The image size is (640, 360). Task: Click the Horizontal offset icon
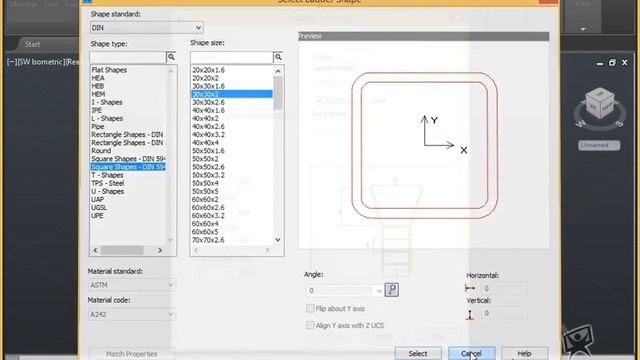[470, 288]
